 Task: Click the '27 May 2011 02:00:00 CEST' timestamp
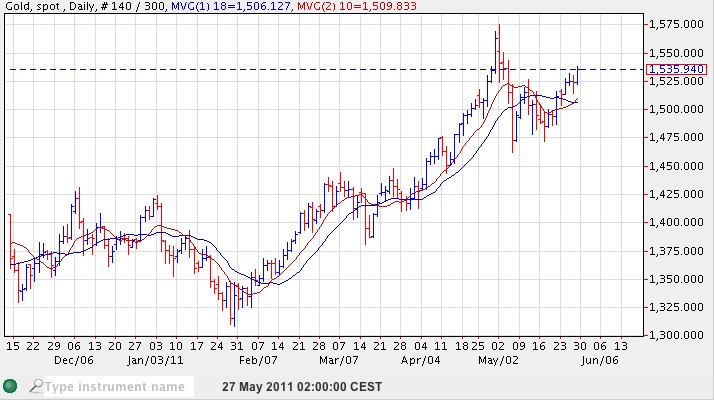tap(302, 387)
